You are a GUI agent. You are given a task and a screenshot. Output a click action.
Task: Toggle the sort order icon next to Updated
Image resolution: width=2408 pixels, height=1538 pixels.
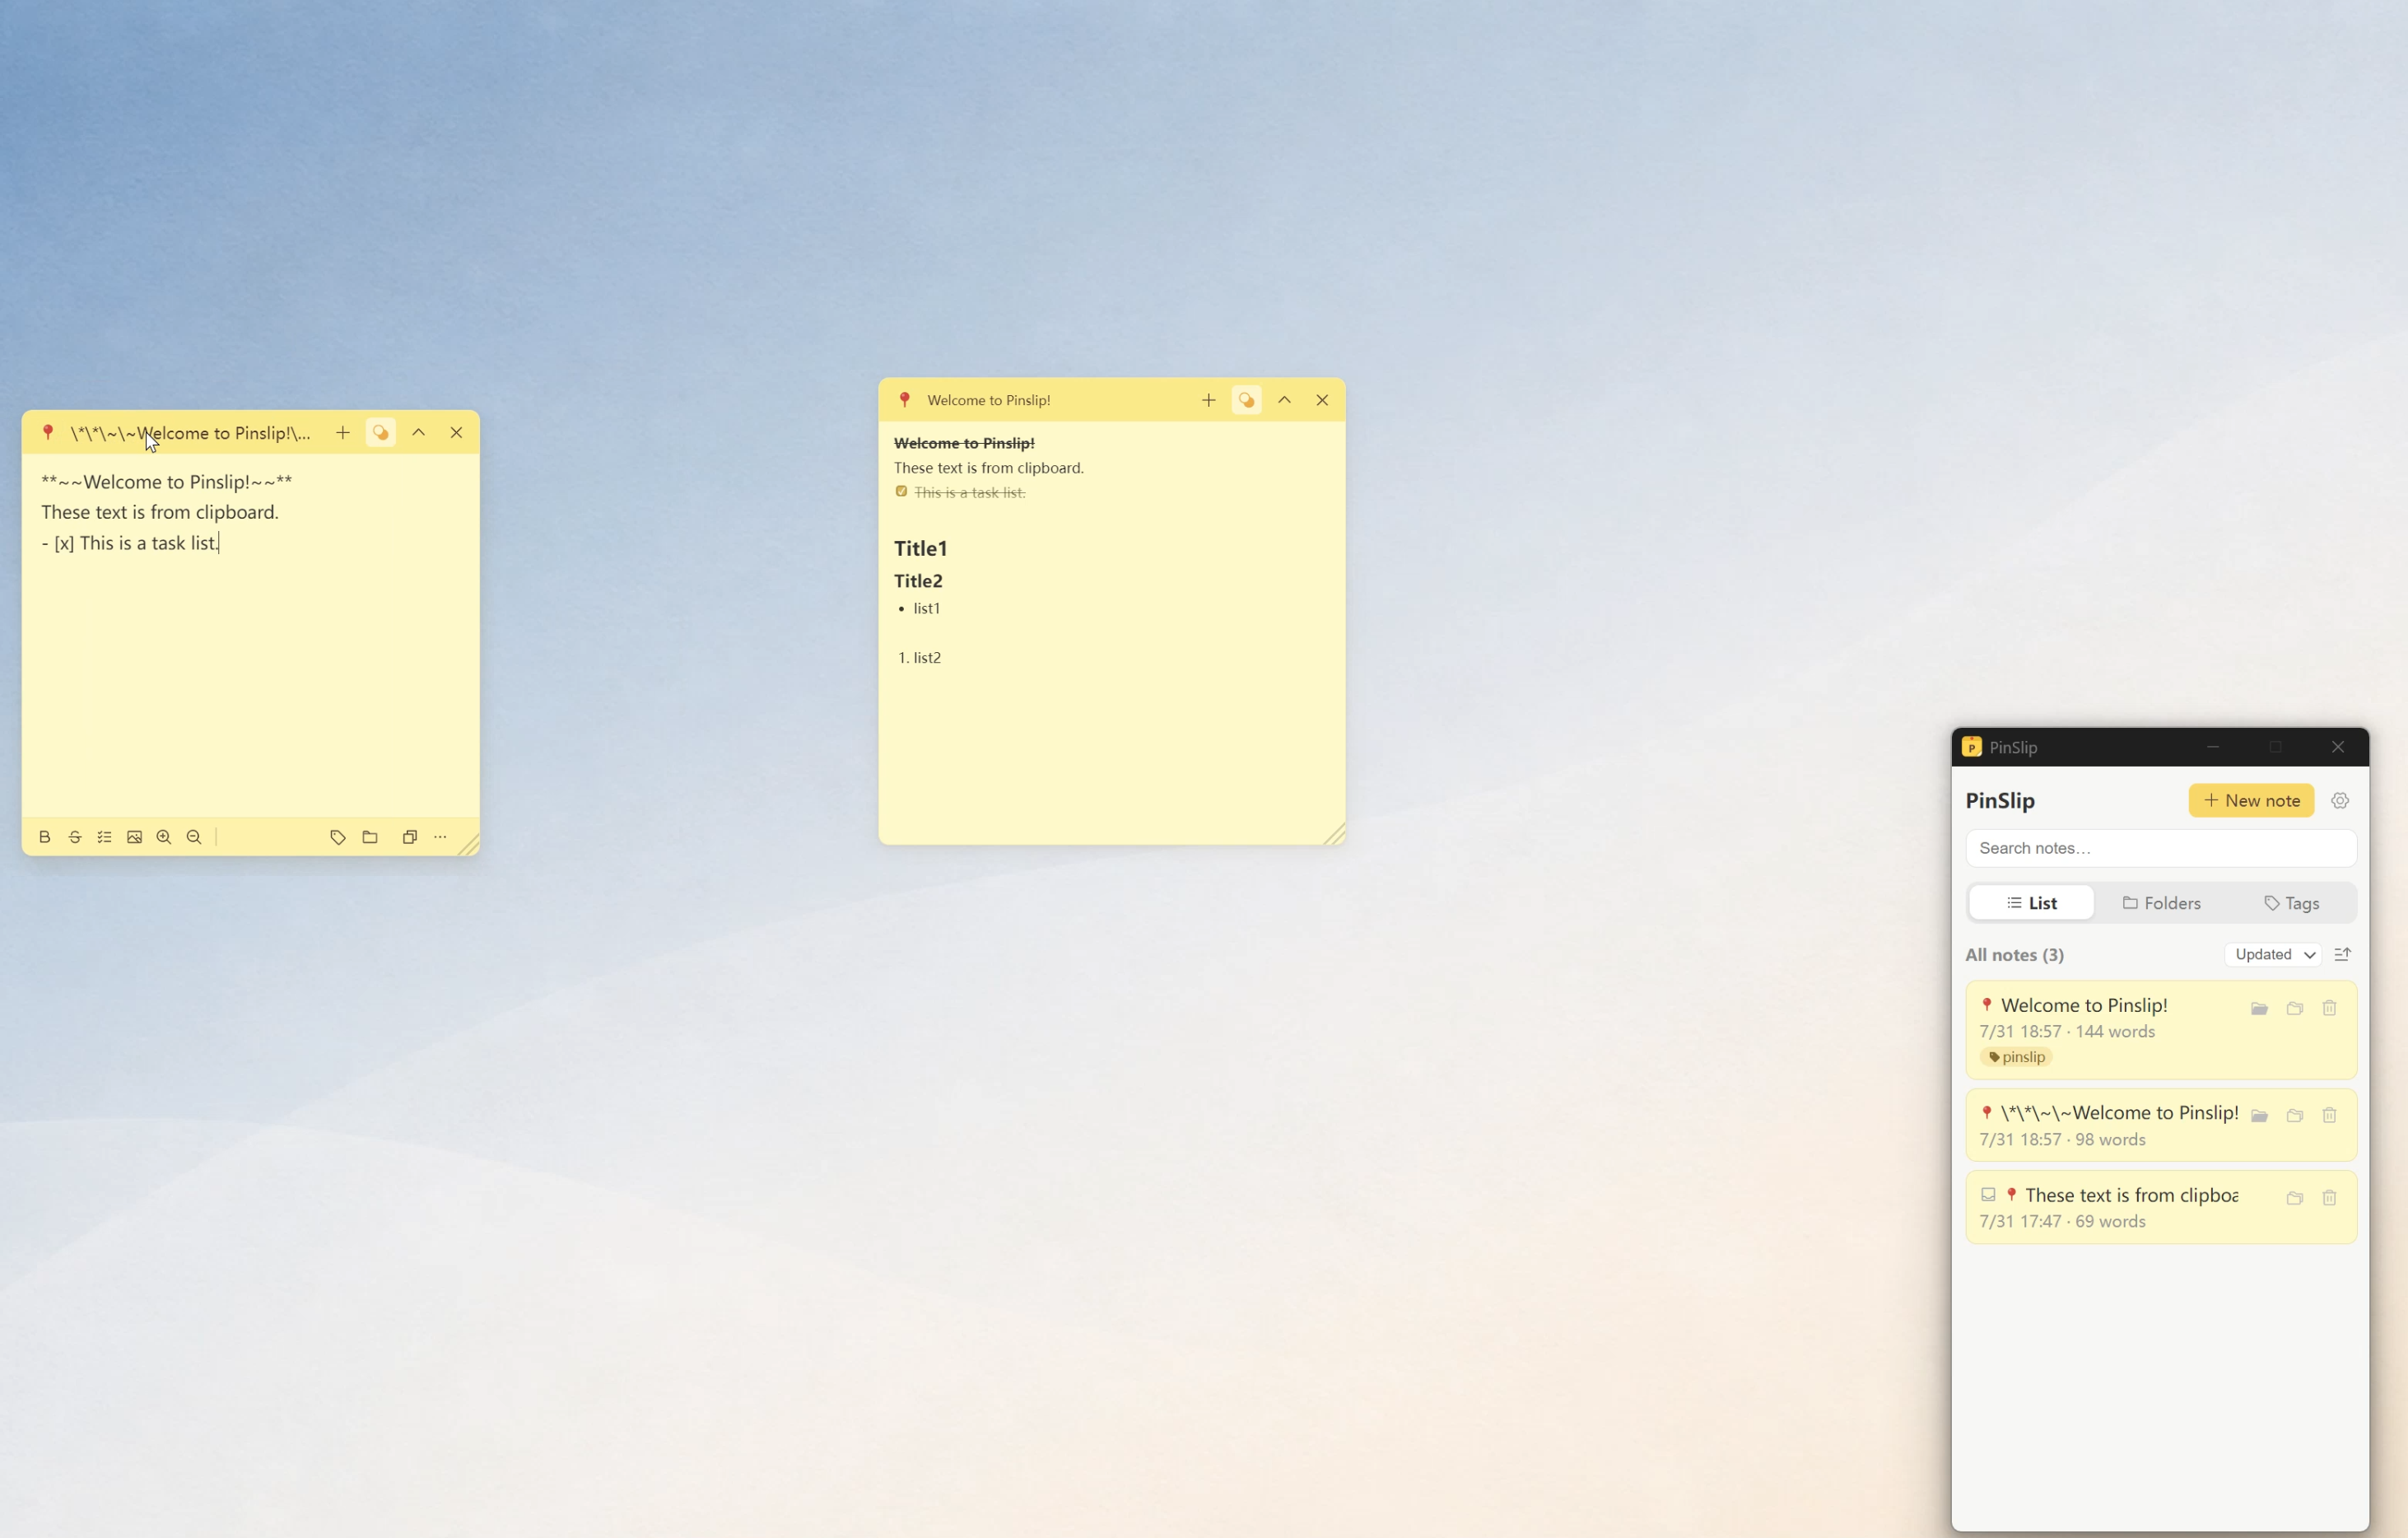click(2342, 955)
